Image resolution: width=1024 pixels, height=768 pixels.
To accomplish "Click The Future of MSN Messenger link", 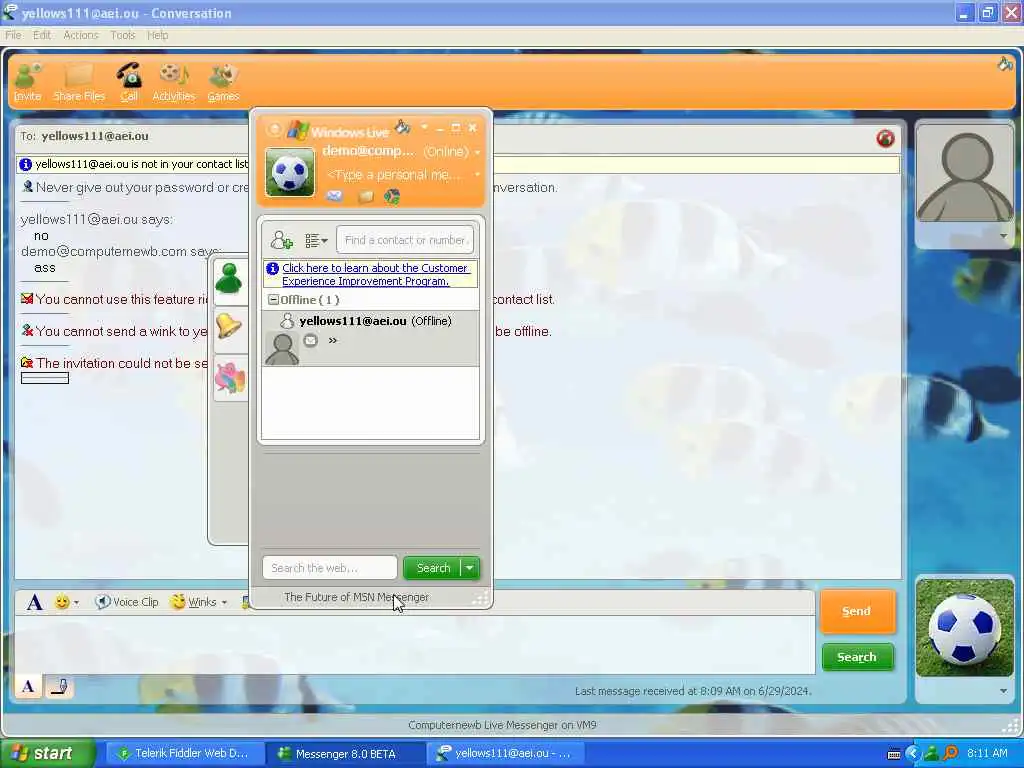I will click(x=357, y=597).
